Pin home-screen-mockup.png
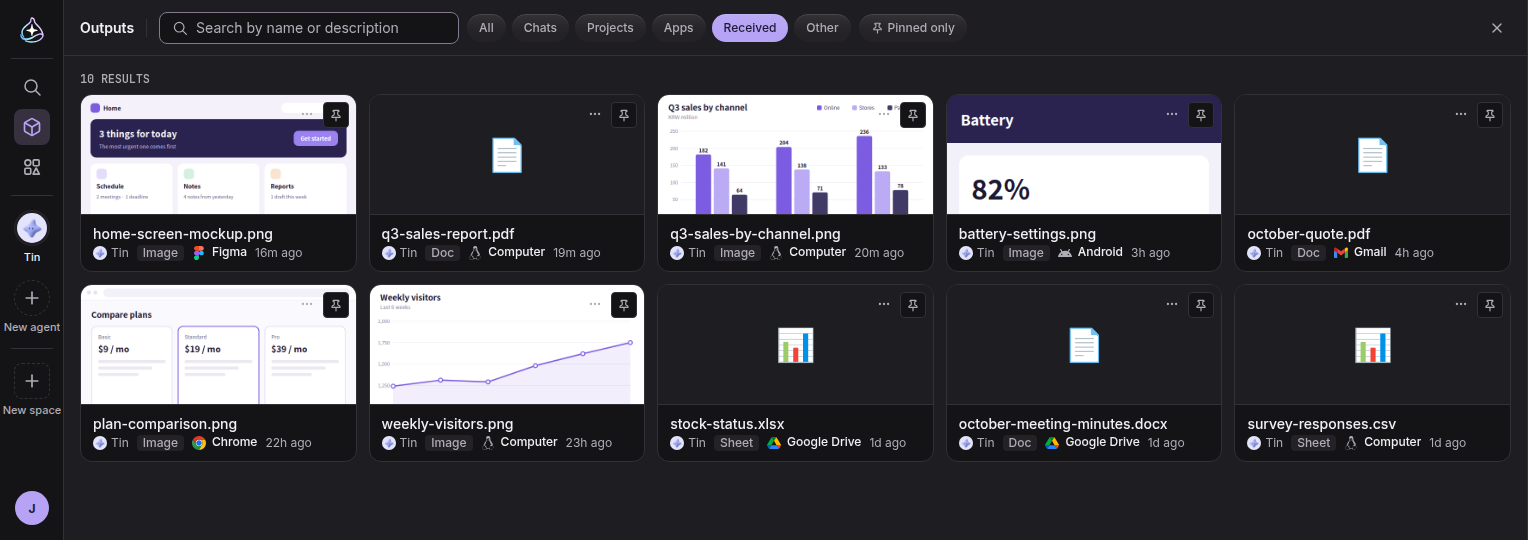 [336, 115]
